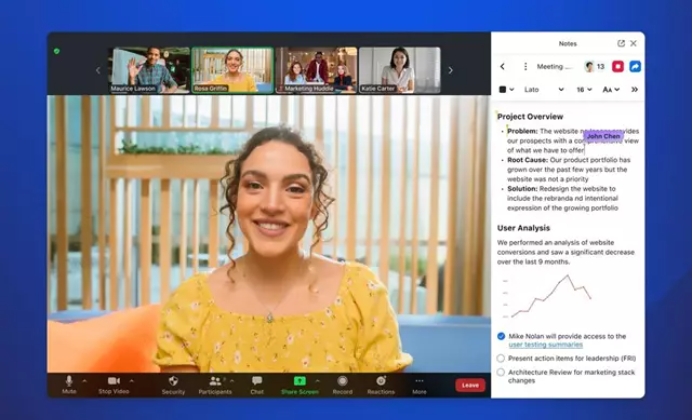Image resolution: width=693 pixels, height=420 pixels.
Task: Check Architecture Review for marketing stack
Action: click(x=501, y=372)
